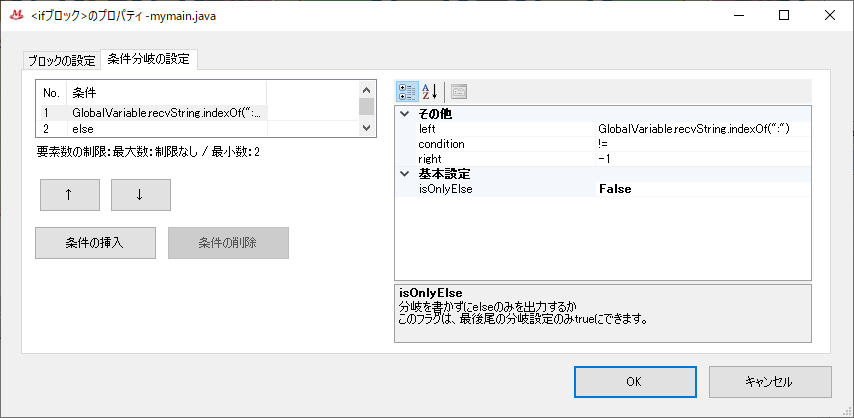Screen dimensions: 854x418
Task: Click the left property value field
Action: click(x=702, y=129)
